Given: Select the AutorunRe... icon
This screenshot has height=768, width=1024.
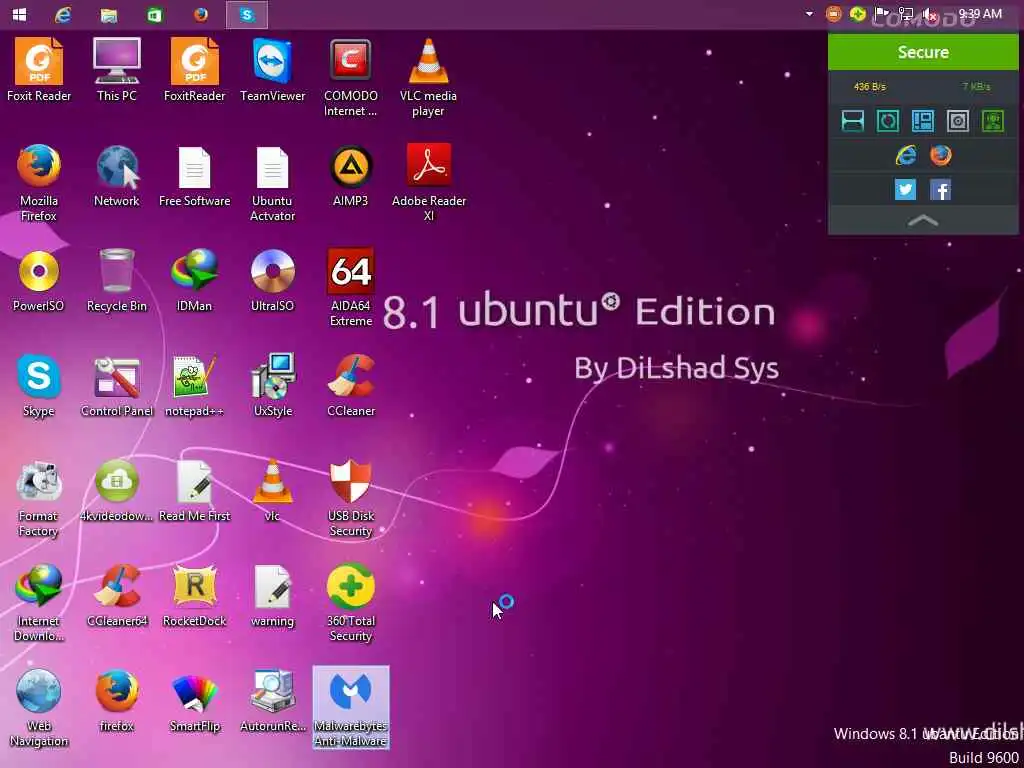Looking at the screenshot, I should [272, 701].
